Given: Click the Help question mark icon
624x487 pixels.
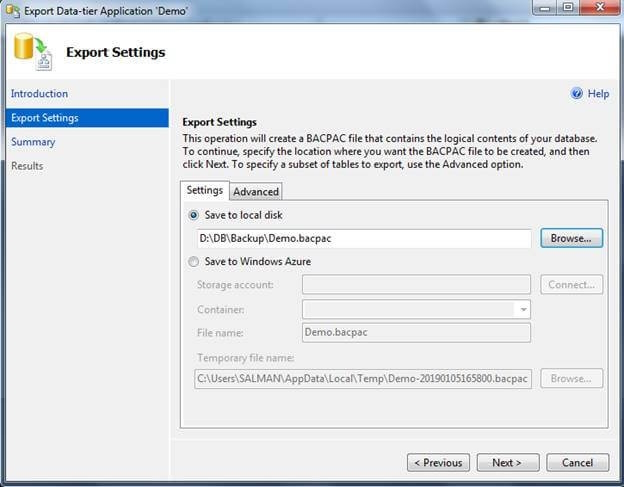Looking at the screenshot, I should [576, 93].
